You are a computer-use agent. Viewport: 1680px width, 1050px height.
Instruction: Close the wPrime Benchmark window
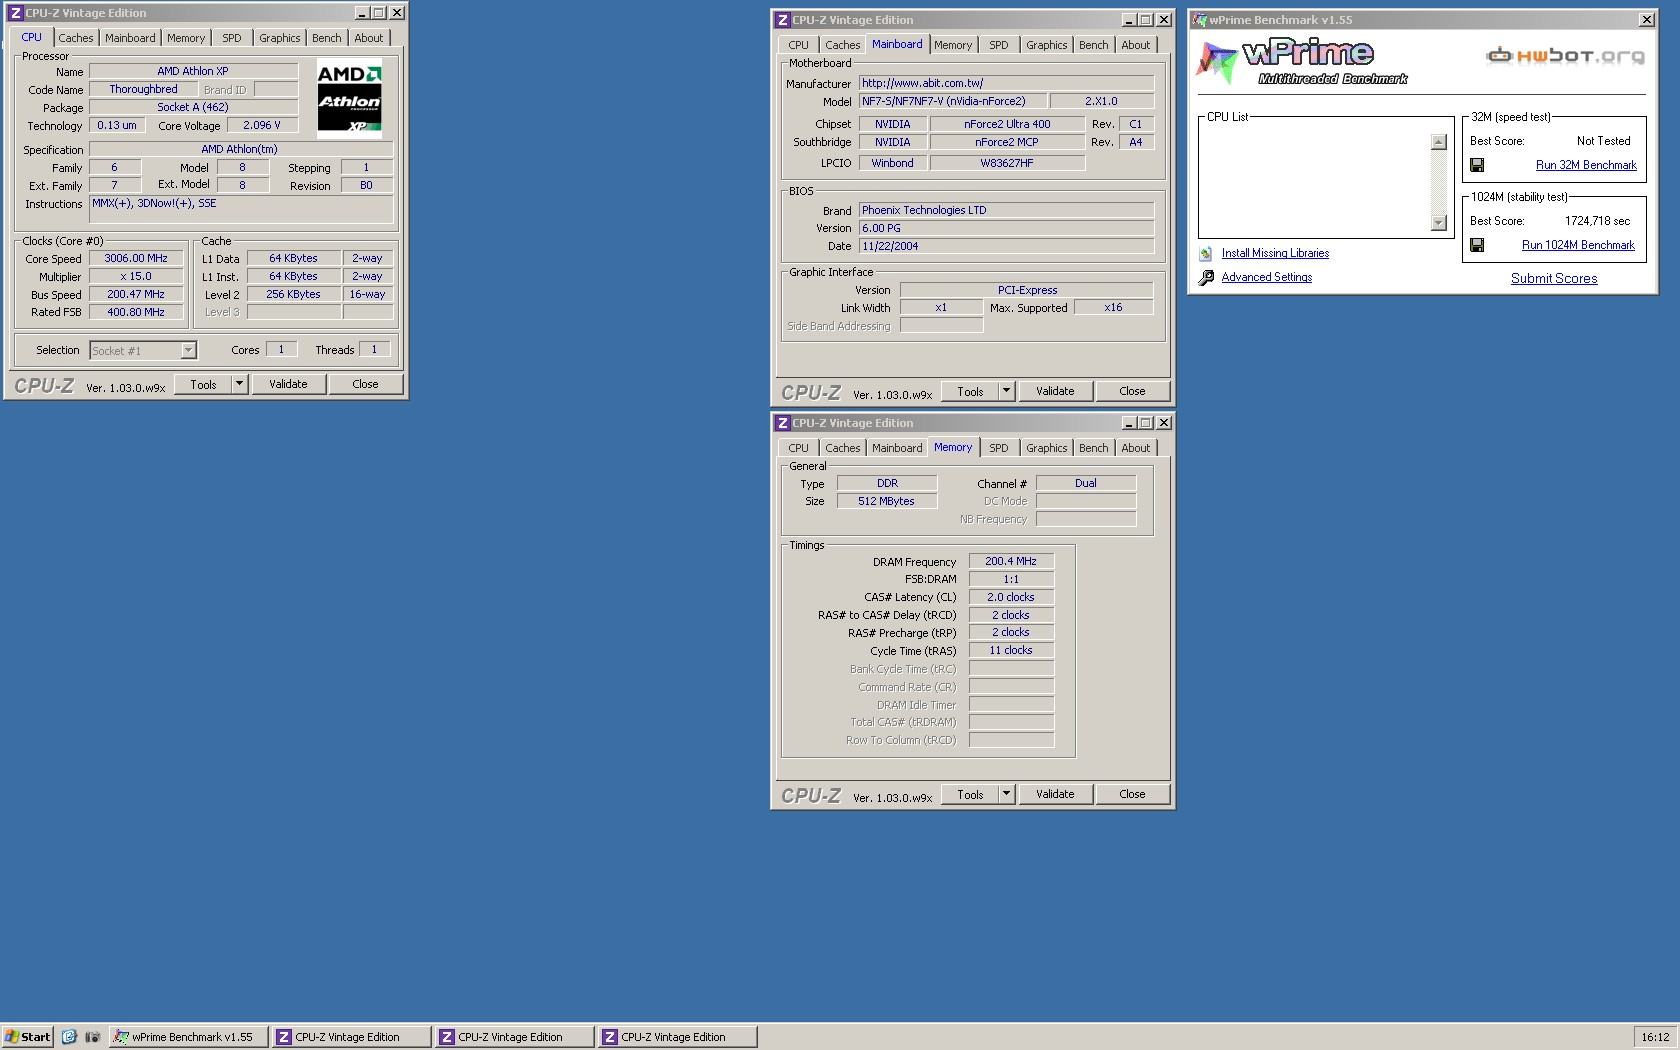coord(1646,20)
